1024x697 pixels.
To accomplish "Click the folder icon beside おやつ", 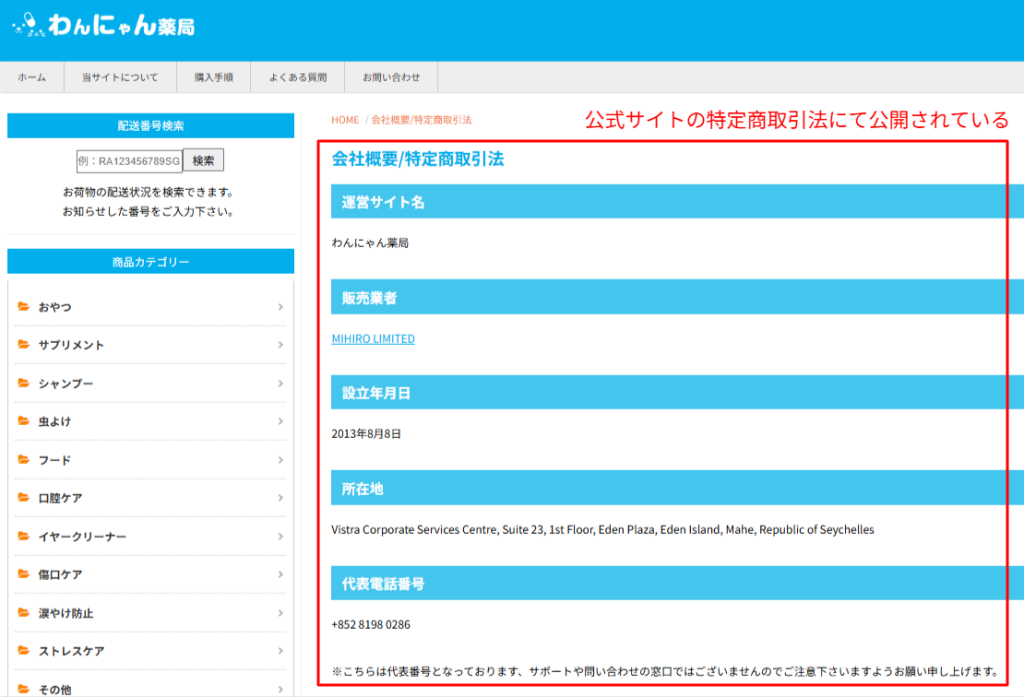I will (x=24, y=306).
